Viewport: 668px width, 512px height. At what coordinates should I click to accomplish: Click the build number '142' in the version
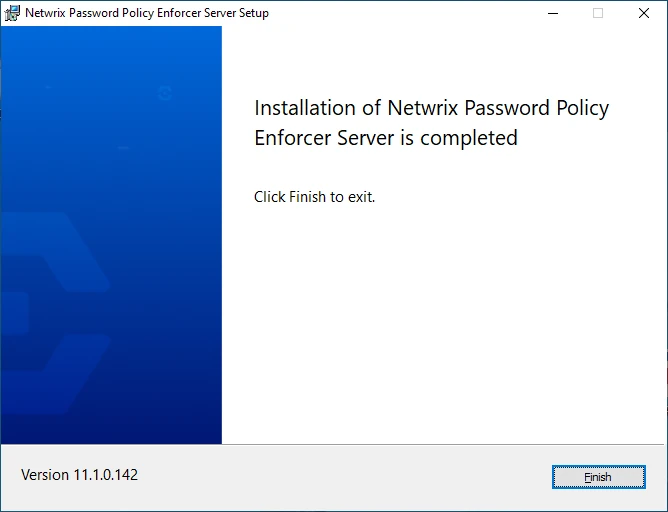(x=125, y=475)
